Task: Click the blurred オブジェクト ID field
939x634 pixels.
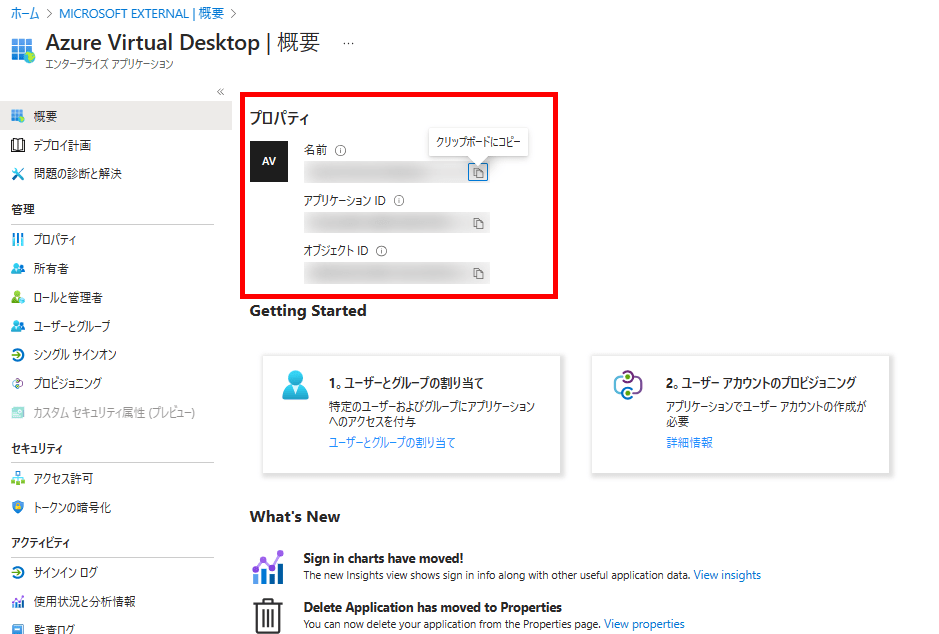Action: pos(396,273)
